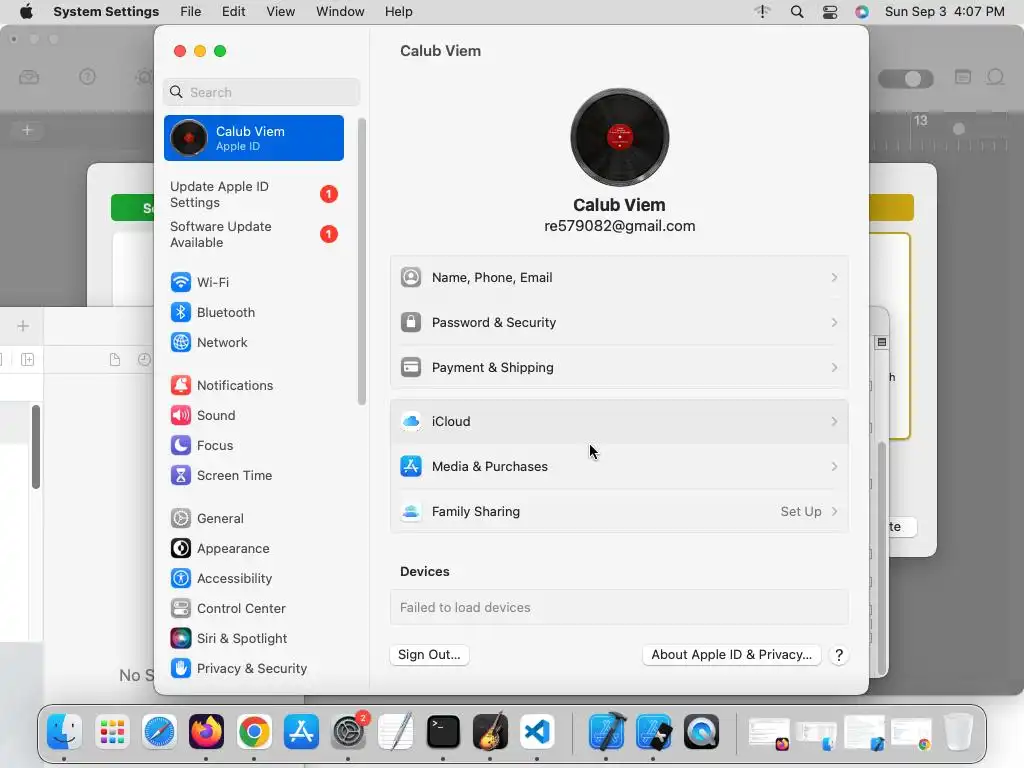Open Payment & Shipping row
Image resolution: width=1024 pixels, height=768 pixels.
pyautogui.click(x=619, y=368)
